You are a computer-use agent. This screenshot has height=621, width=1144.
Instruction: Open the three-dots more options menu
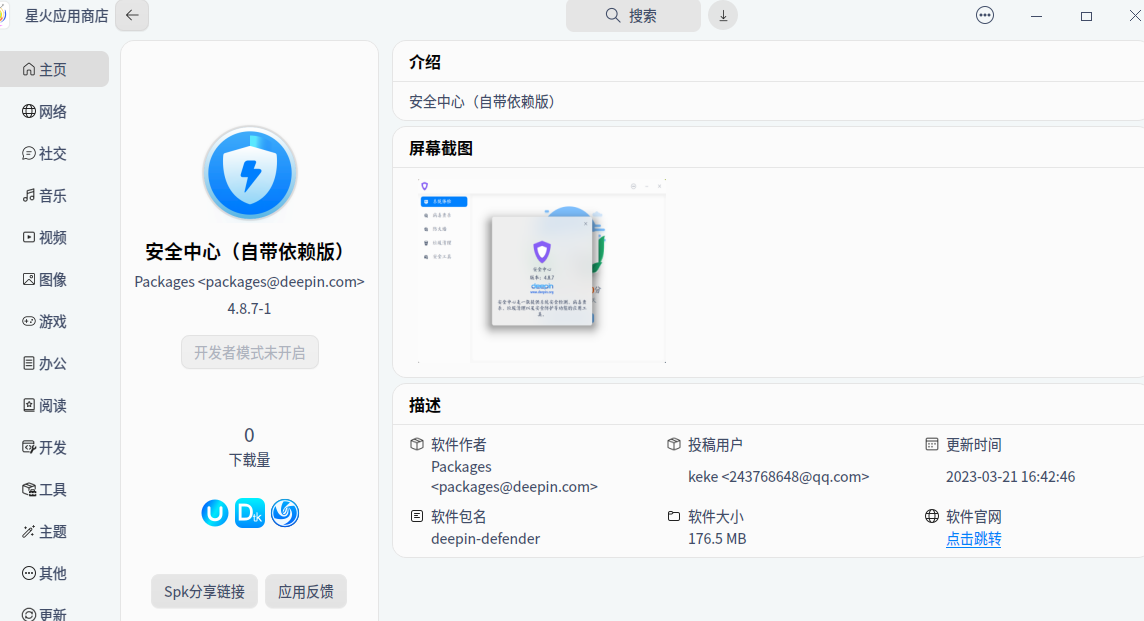[x=985, y=15]
